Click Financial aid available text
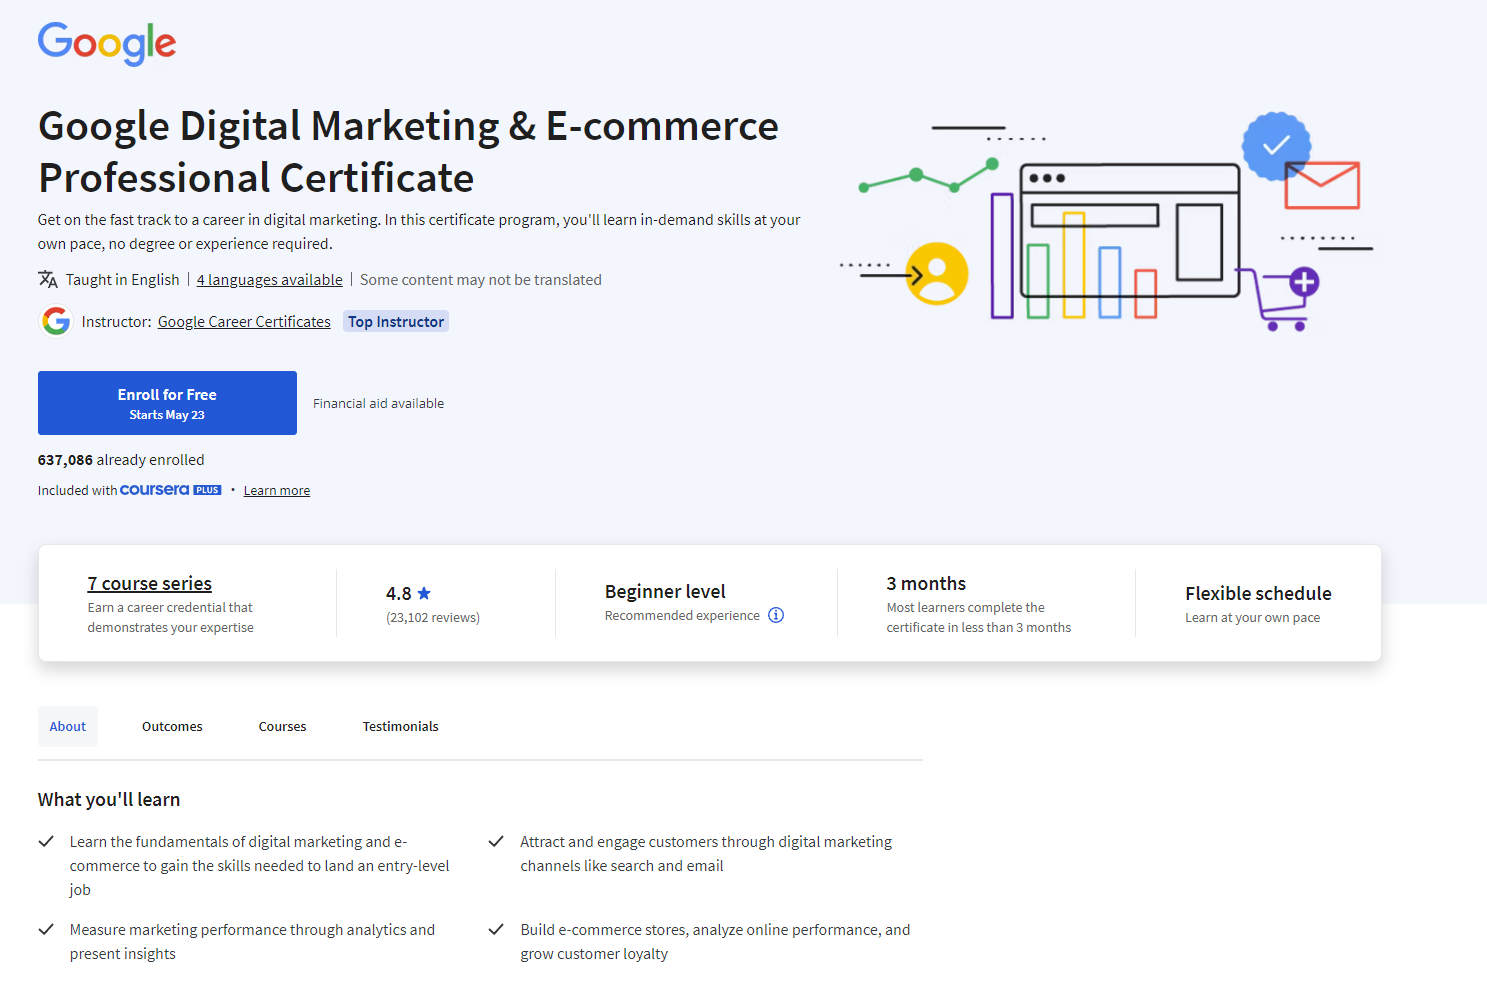 pyautogui.click(x=378, y=403)
